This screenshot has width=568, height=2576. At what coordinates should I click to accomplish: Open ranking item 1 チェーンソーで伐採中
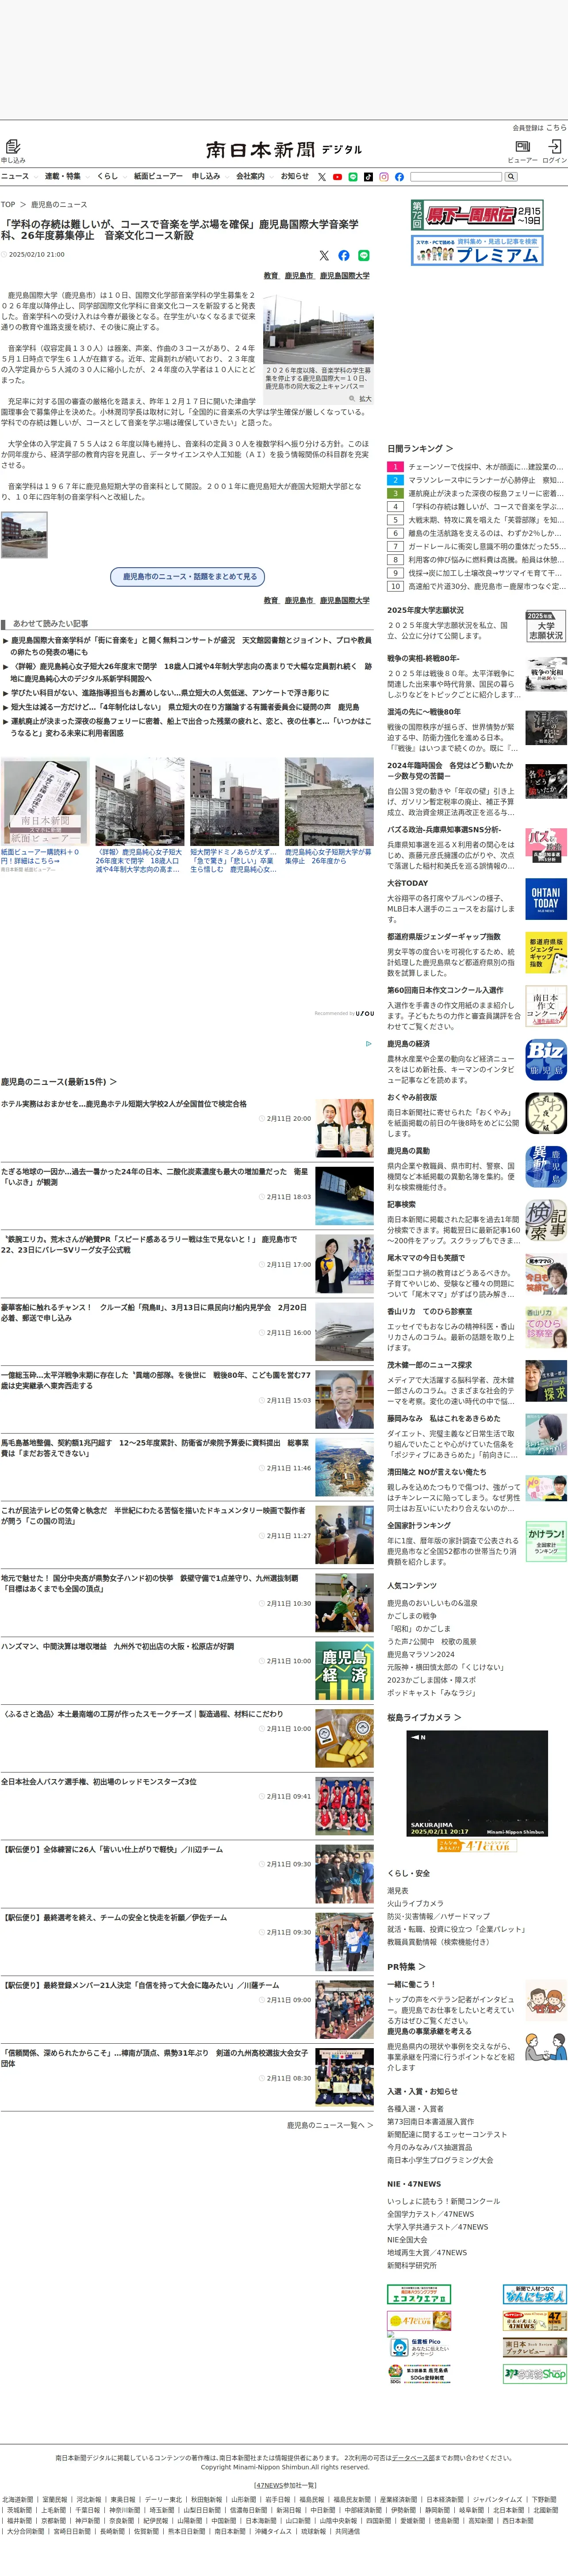(x=476, y=466)
